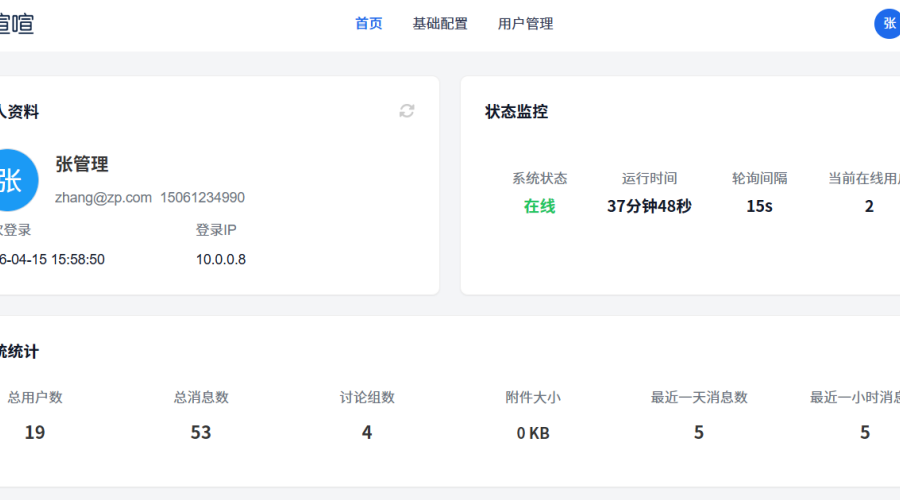Click the 系统状态 label
The width and height of the screenshot is (900, 500).
click(x=540, y=179)
